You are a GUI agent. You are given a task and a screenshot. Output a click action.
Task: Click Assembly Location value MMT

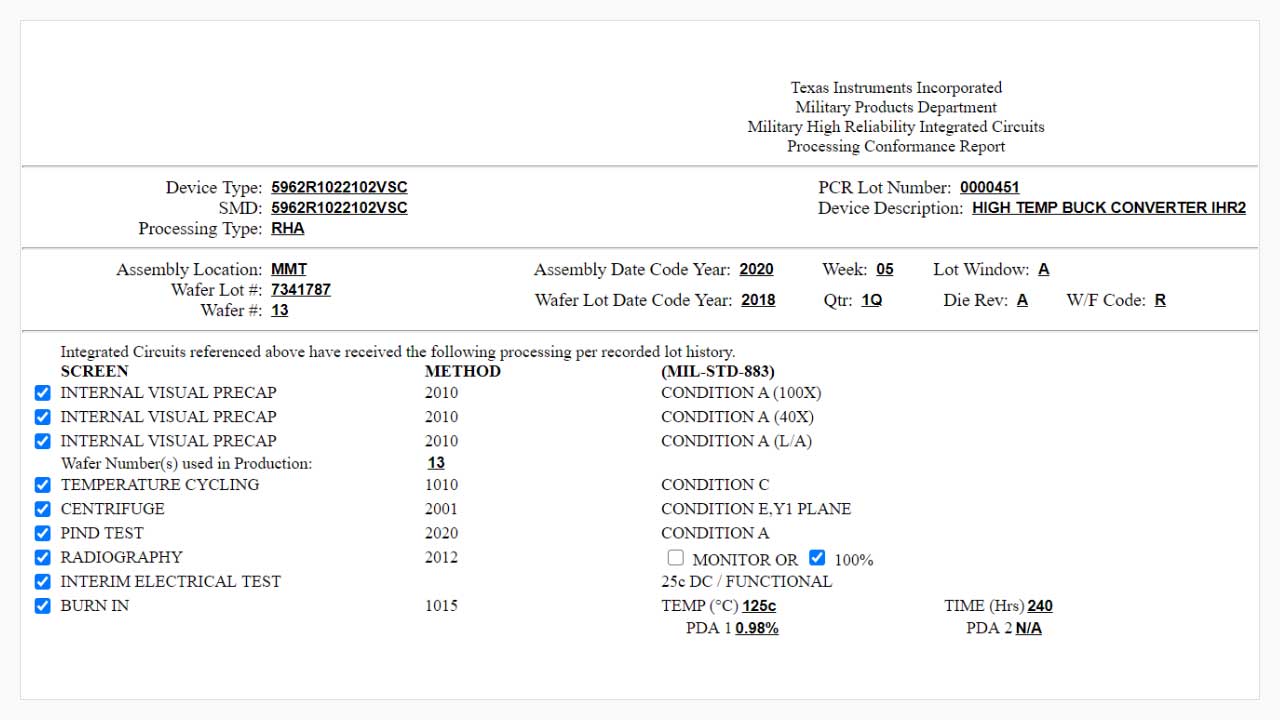coord(289,269)
